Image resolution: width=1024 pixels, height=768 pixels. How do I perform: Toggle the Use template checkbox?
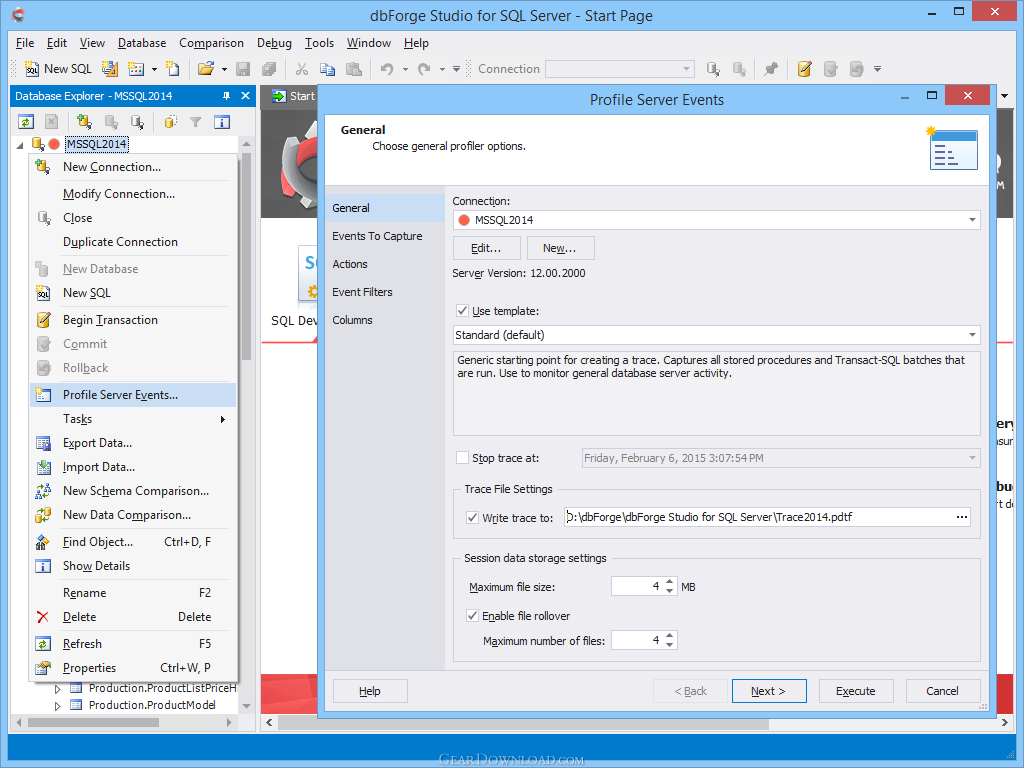coord(462,311)
